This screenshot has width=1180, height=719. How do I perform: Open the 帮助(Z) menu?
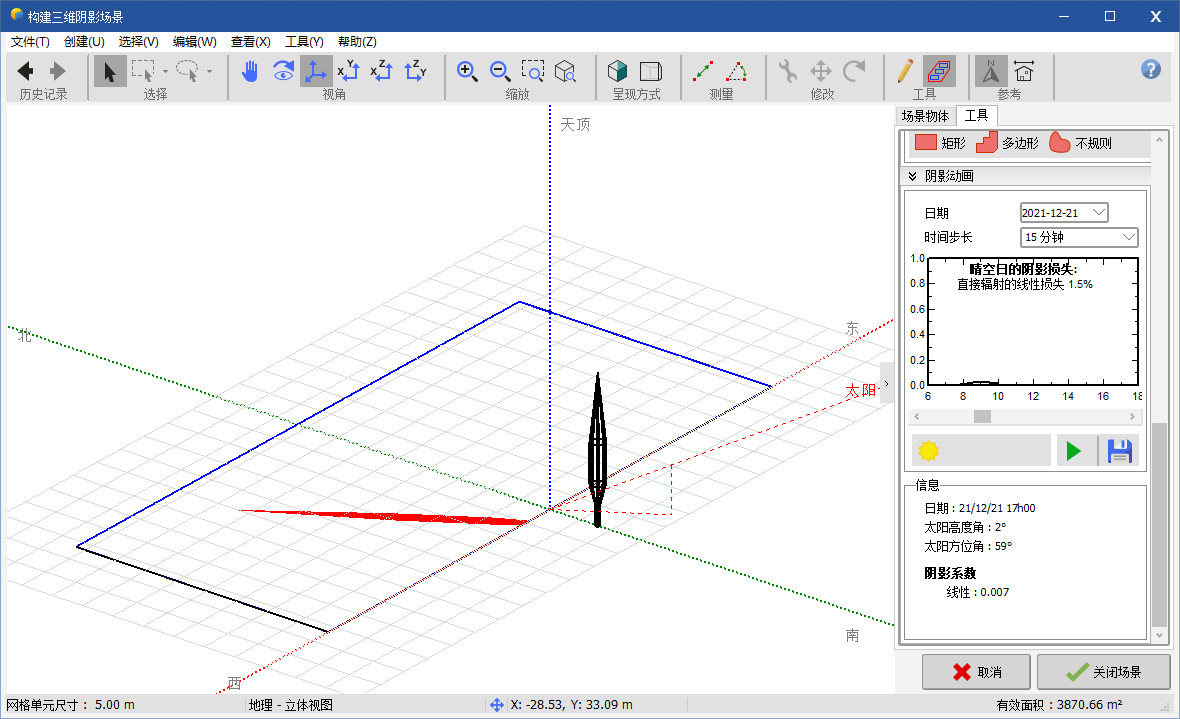coord(357,41)
